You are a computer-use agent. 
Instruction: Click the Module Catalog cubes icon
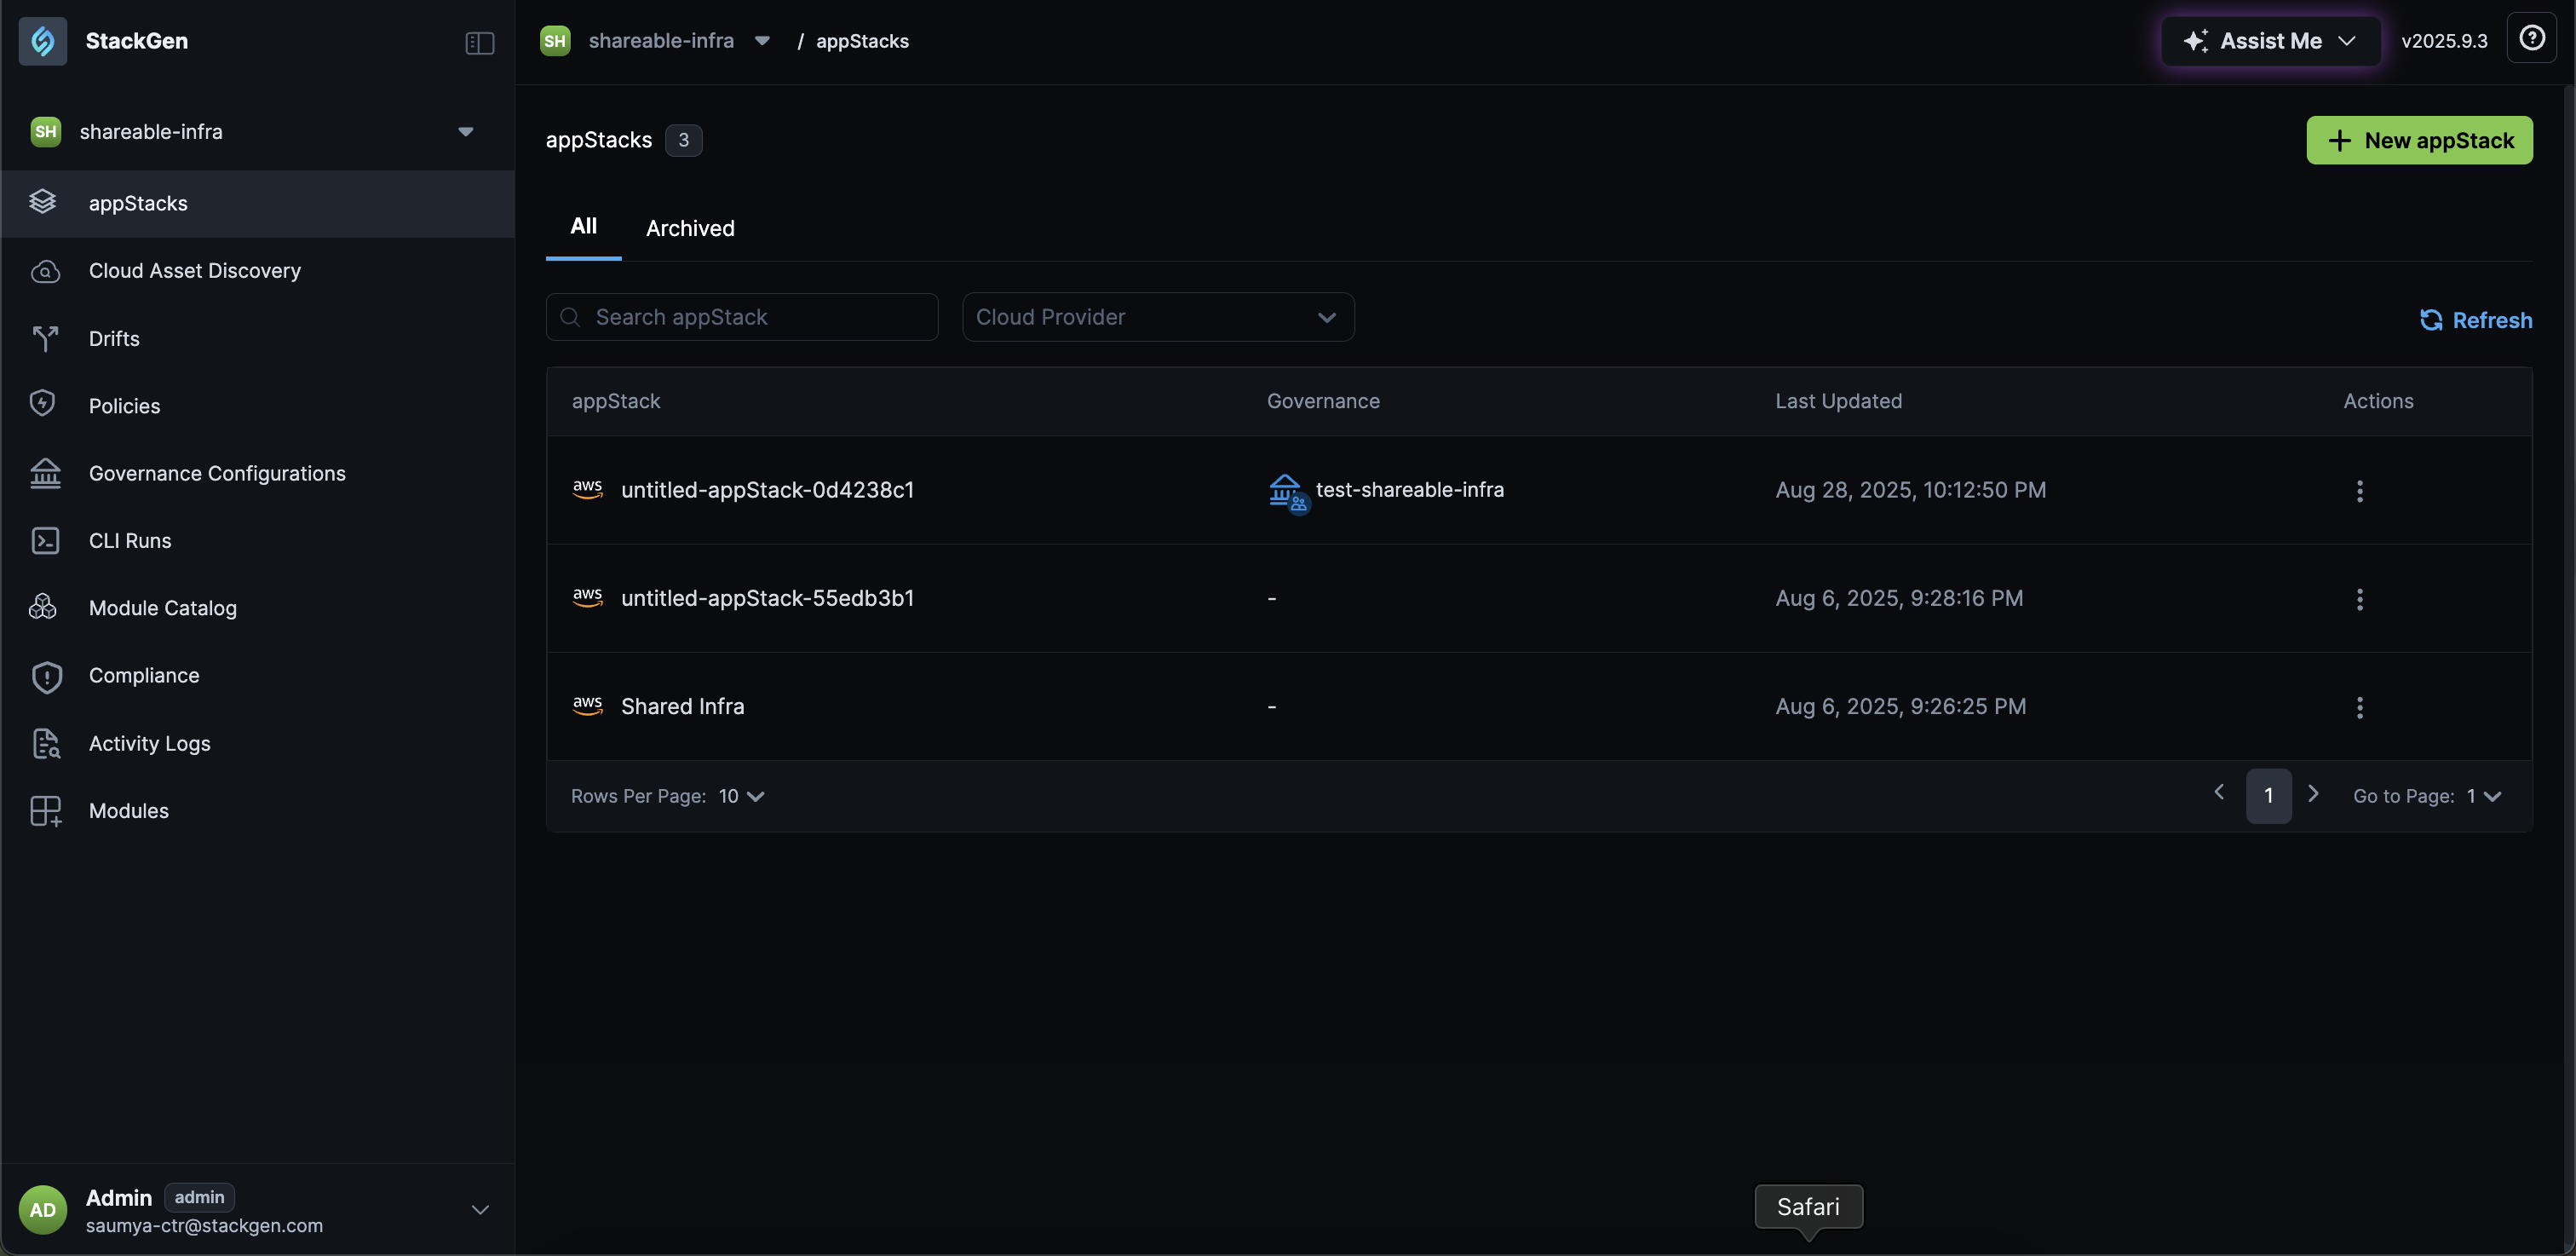point(43,607)
